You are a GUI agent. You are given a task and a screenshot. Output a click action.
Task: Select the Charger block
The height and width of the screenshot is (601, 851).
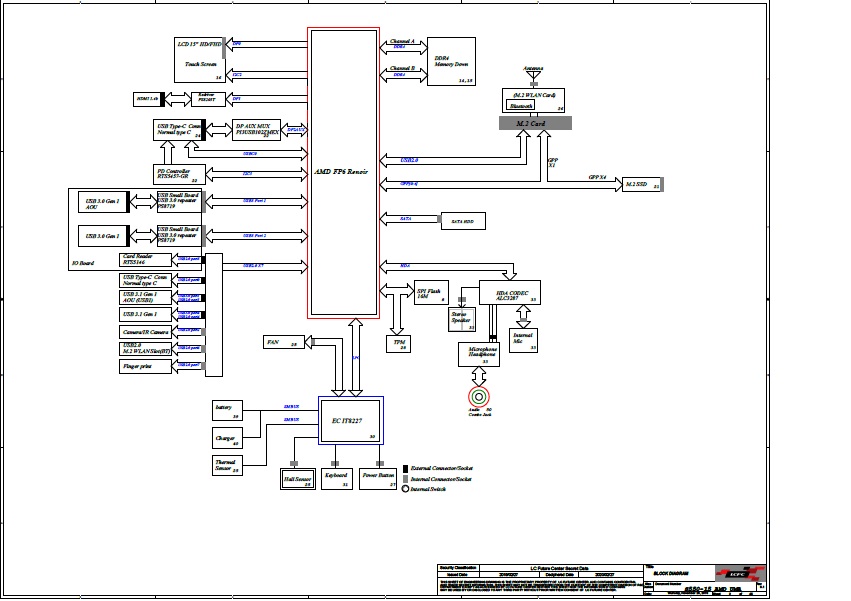(x=227, y=438)
